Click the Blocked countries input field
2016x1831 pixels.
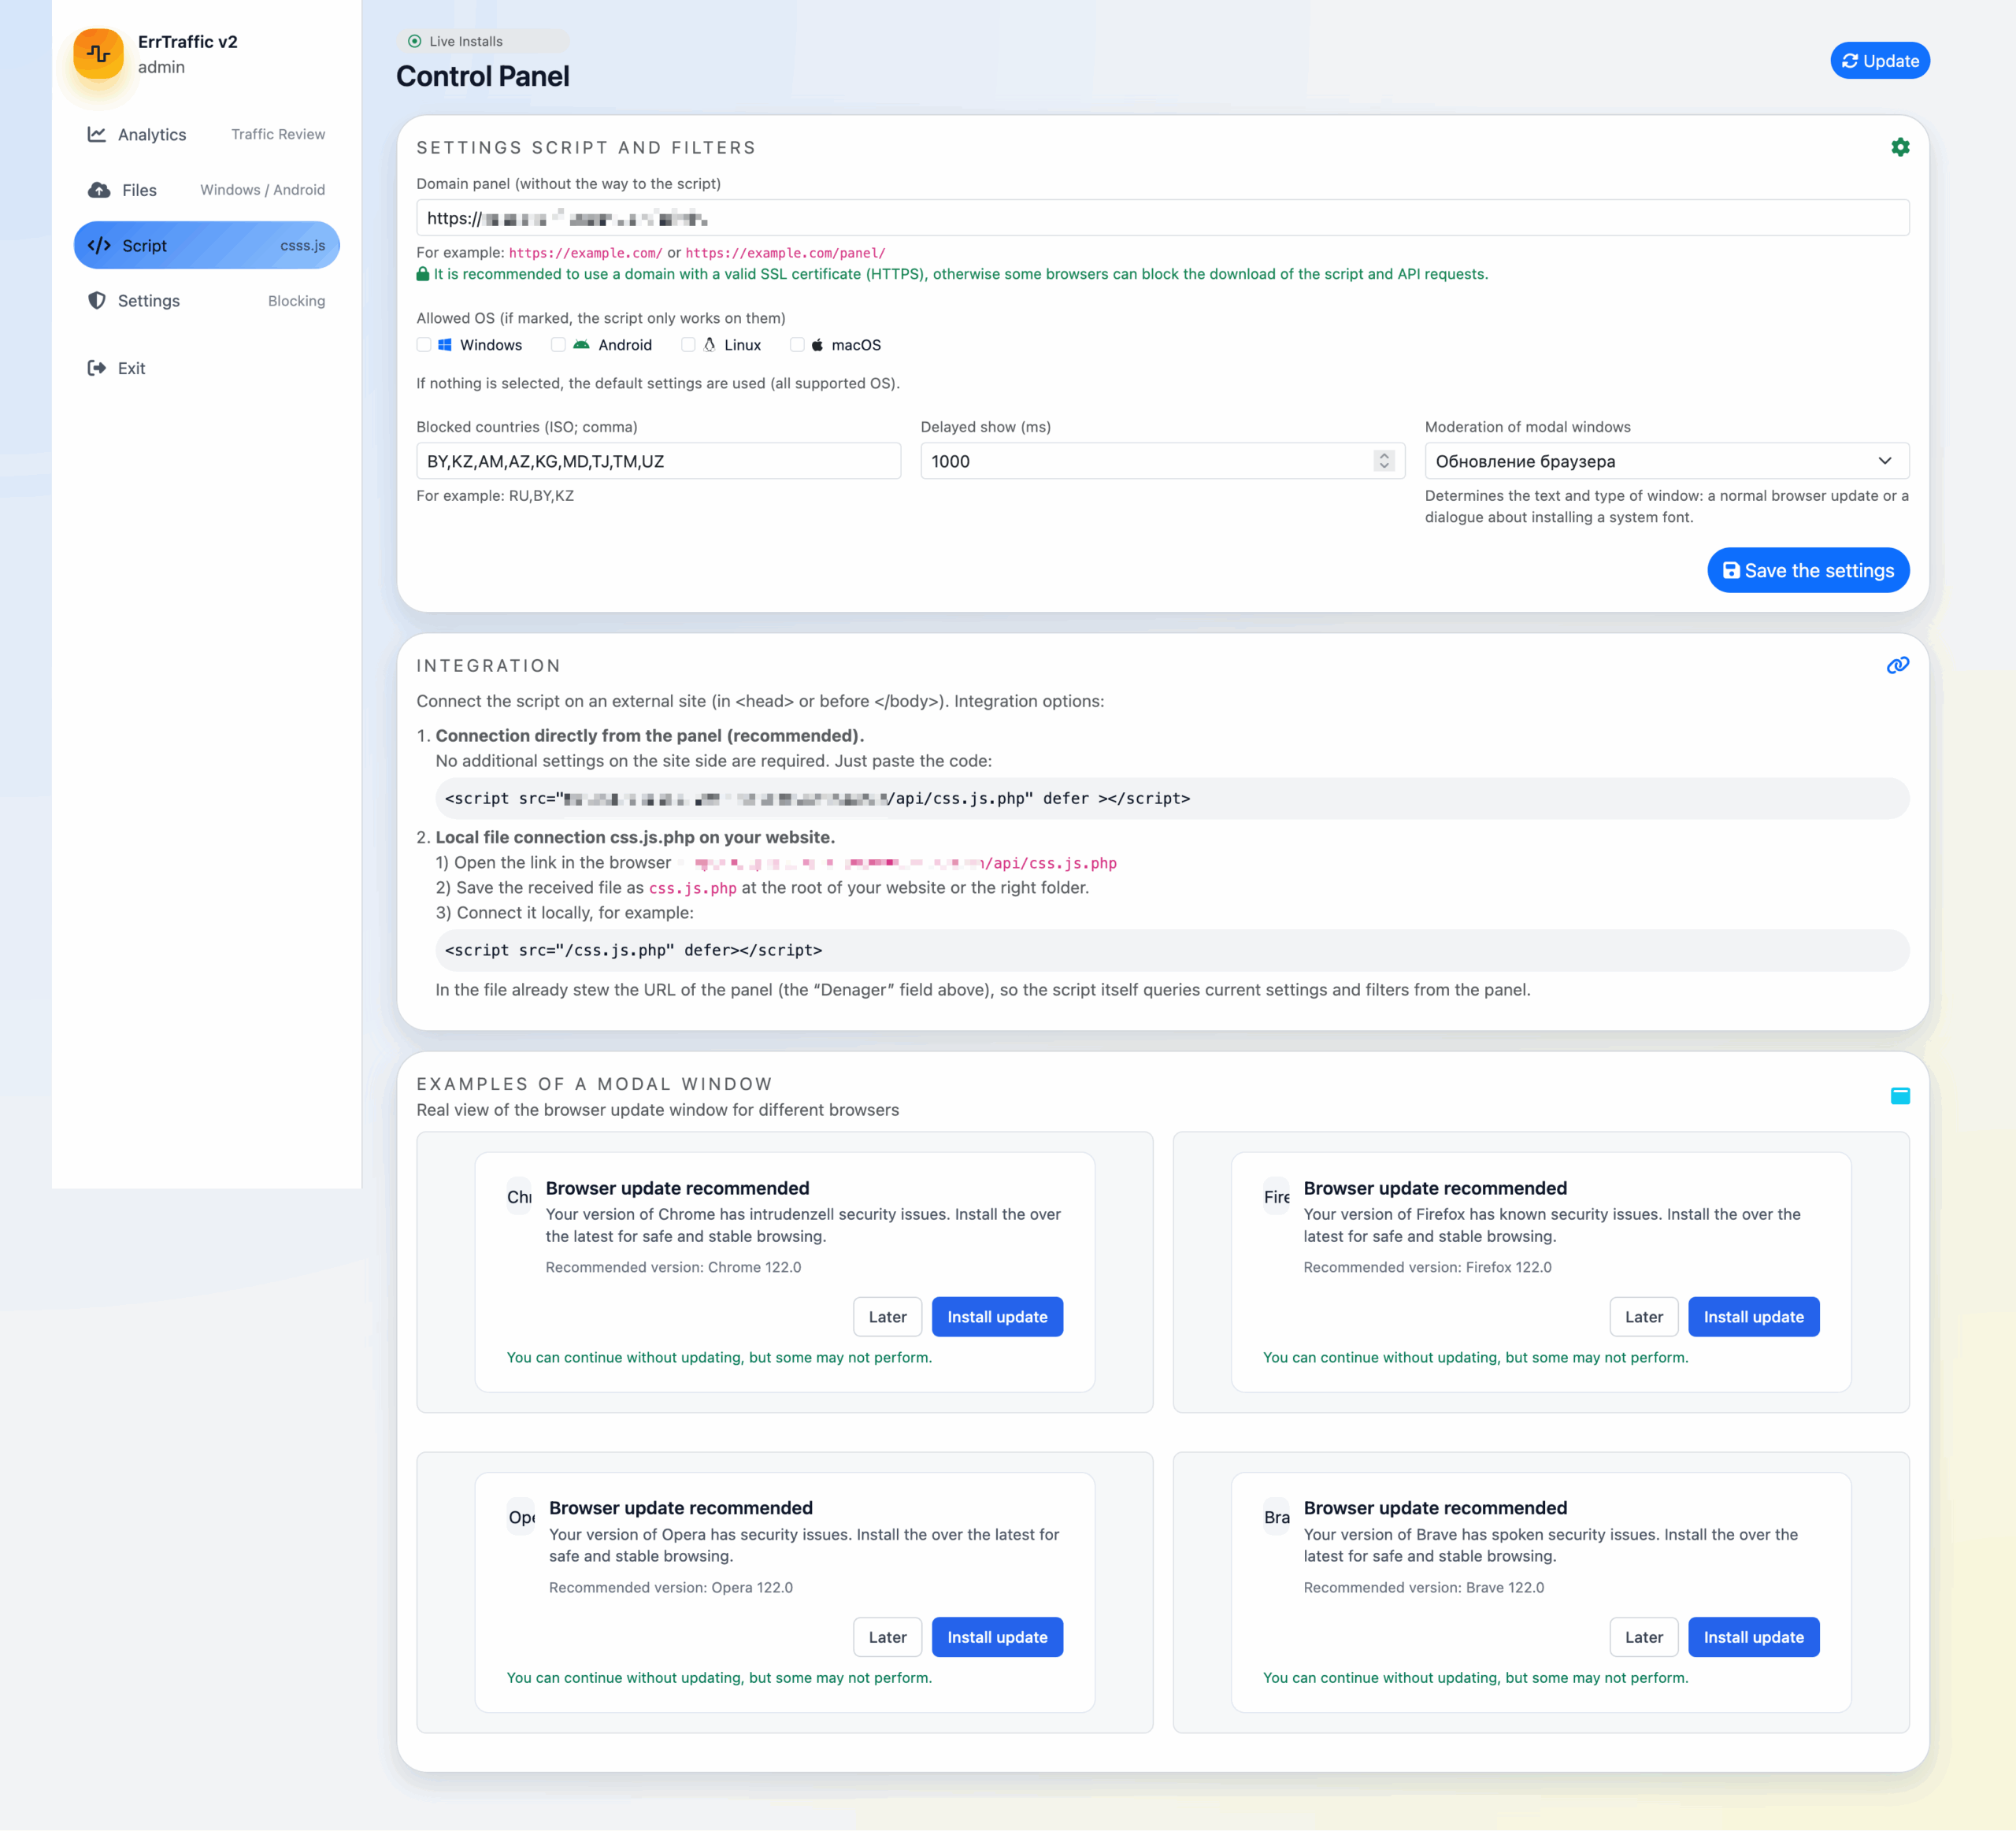point(658,461)
